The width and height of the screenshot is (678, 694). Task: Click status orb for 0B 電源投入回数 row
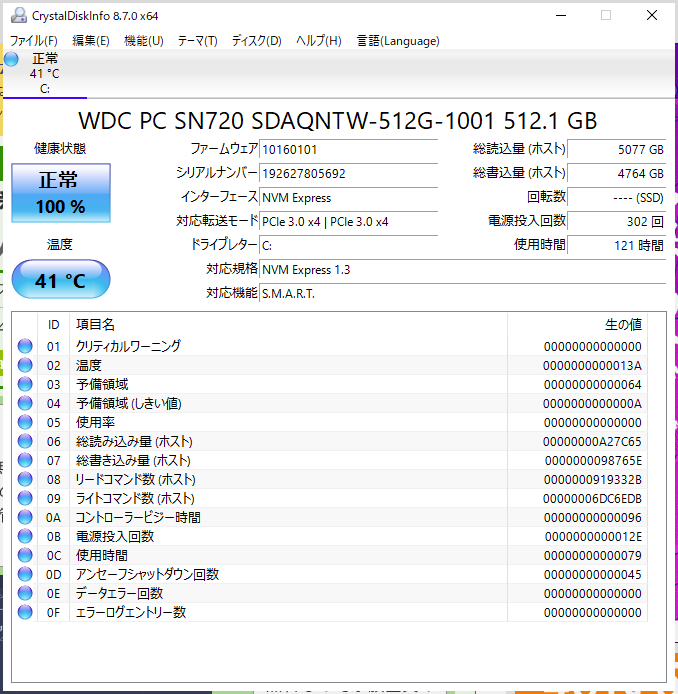click(25, 536)
